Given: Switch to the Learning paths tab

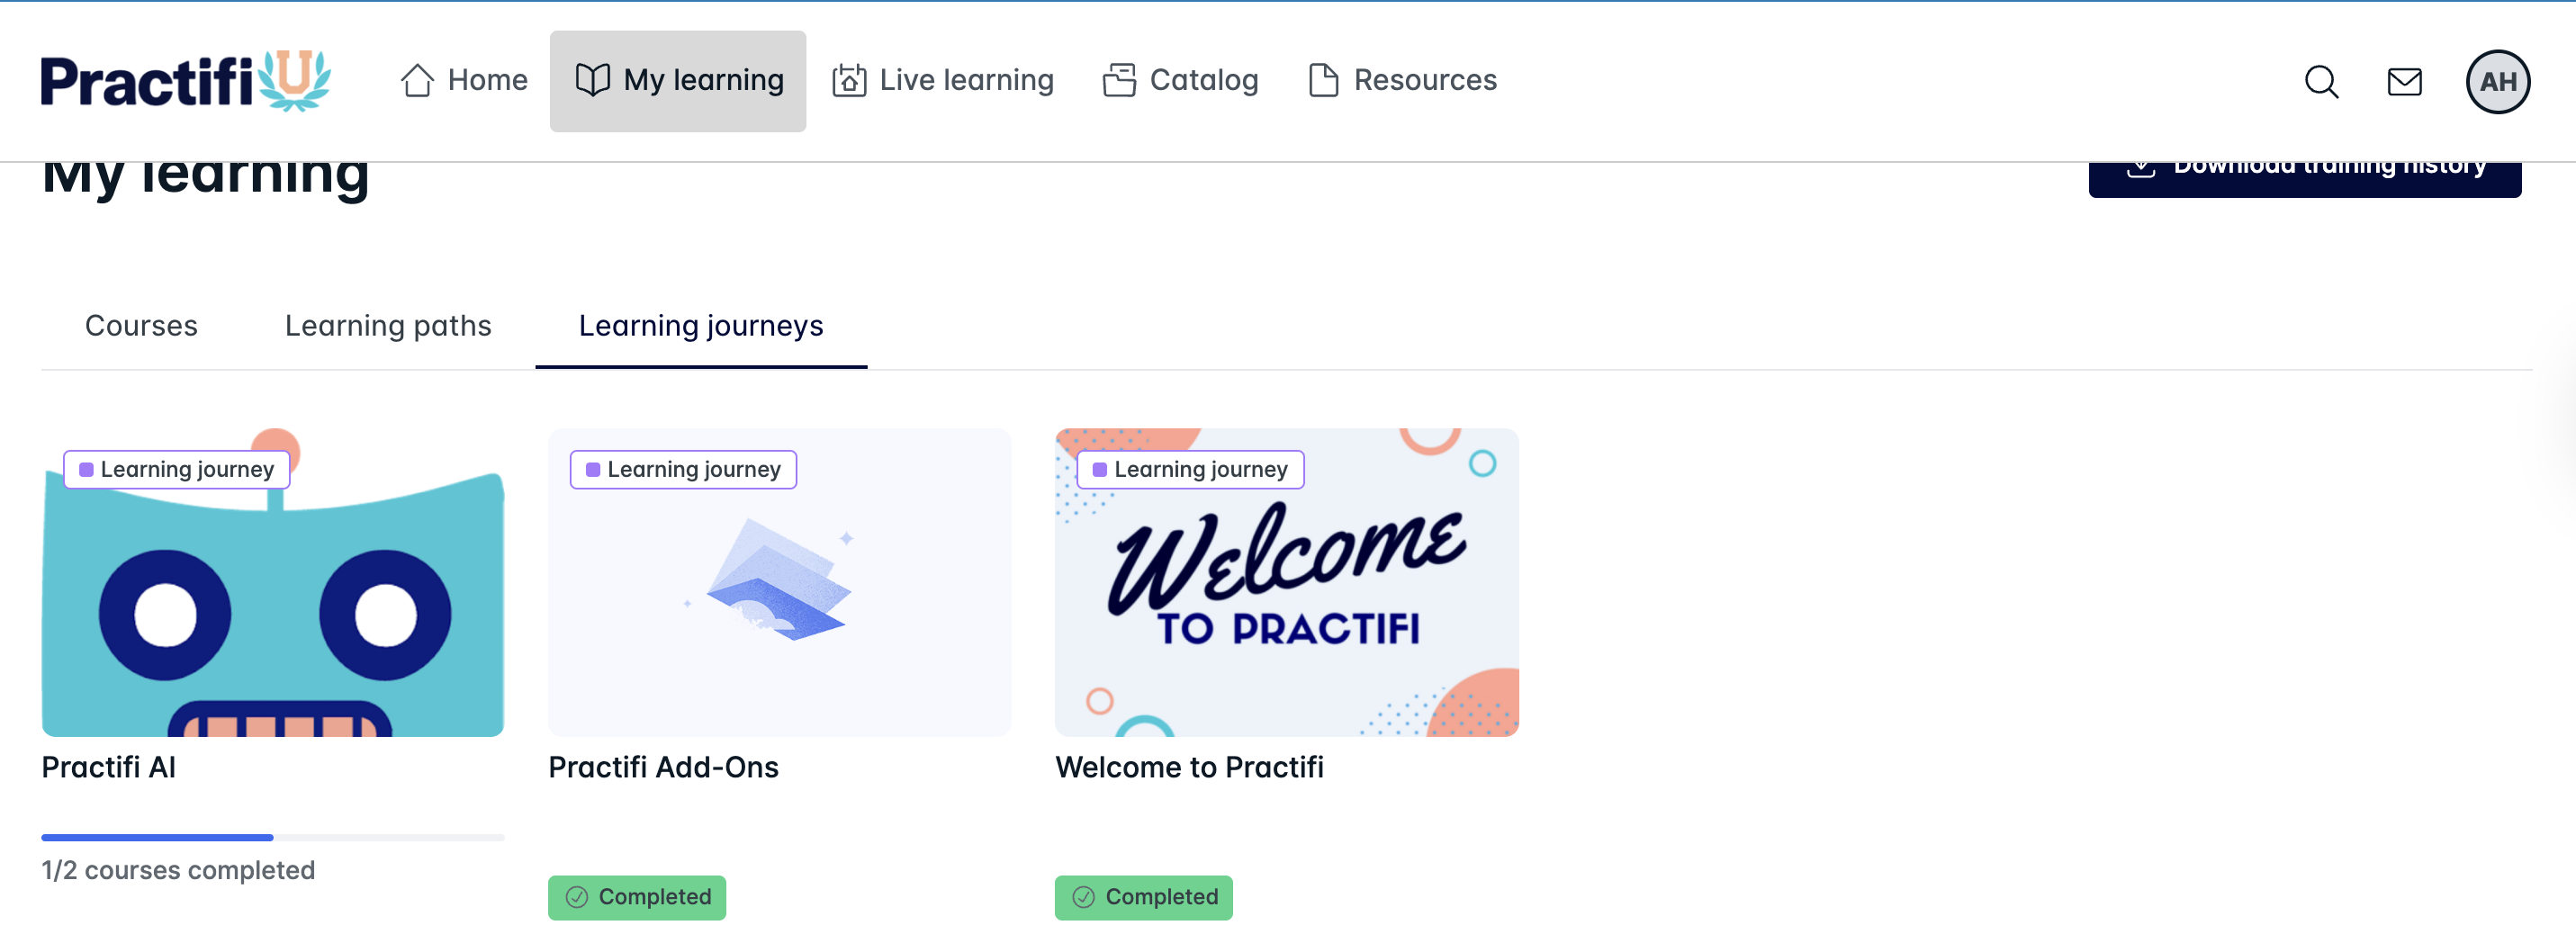Looking at the screenshot, I should pos(388,326).
